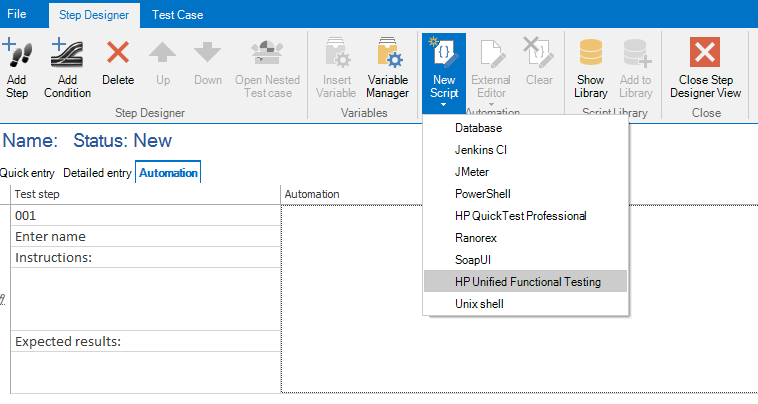Select PowerShell in the dropdown list

click(482, 194)
